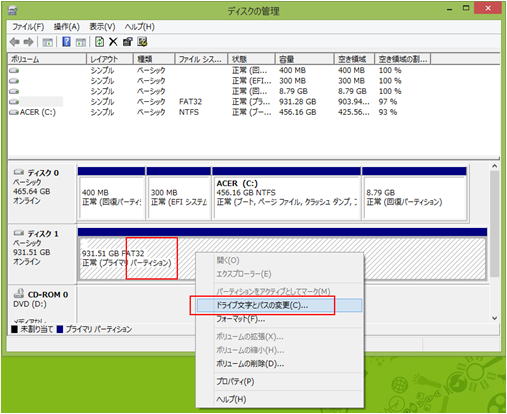The width and height of the screenshot is (507, 414).
Task: Click the show/hide action pane icon
Action: pos(81,42)
